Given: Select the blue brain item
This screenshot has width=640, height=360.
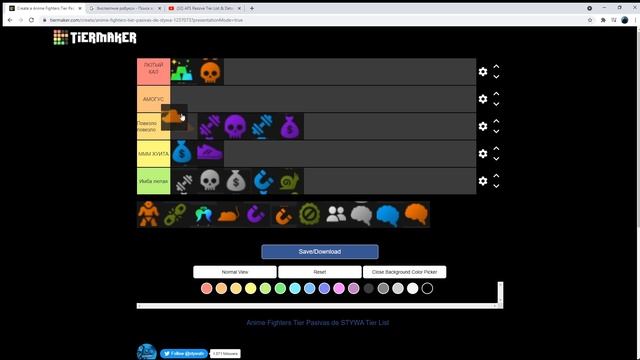Looking at the screenshot, I should (x=388, y=215).
